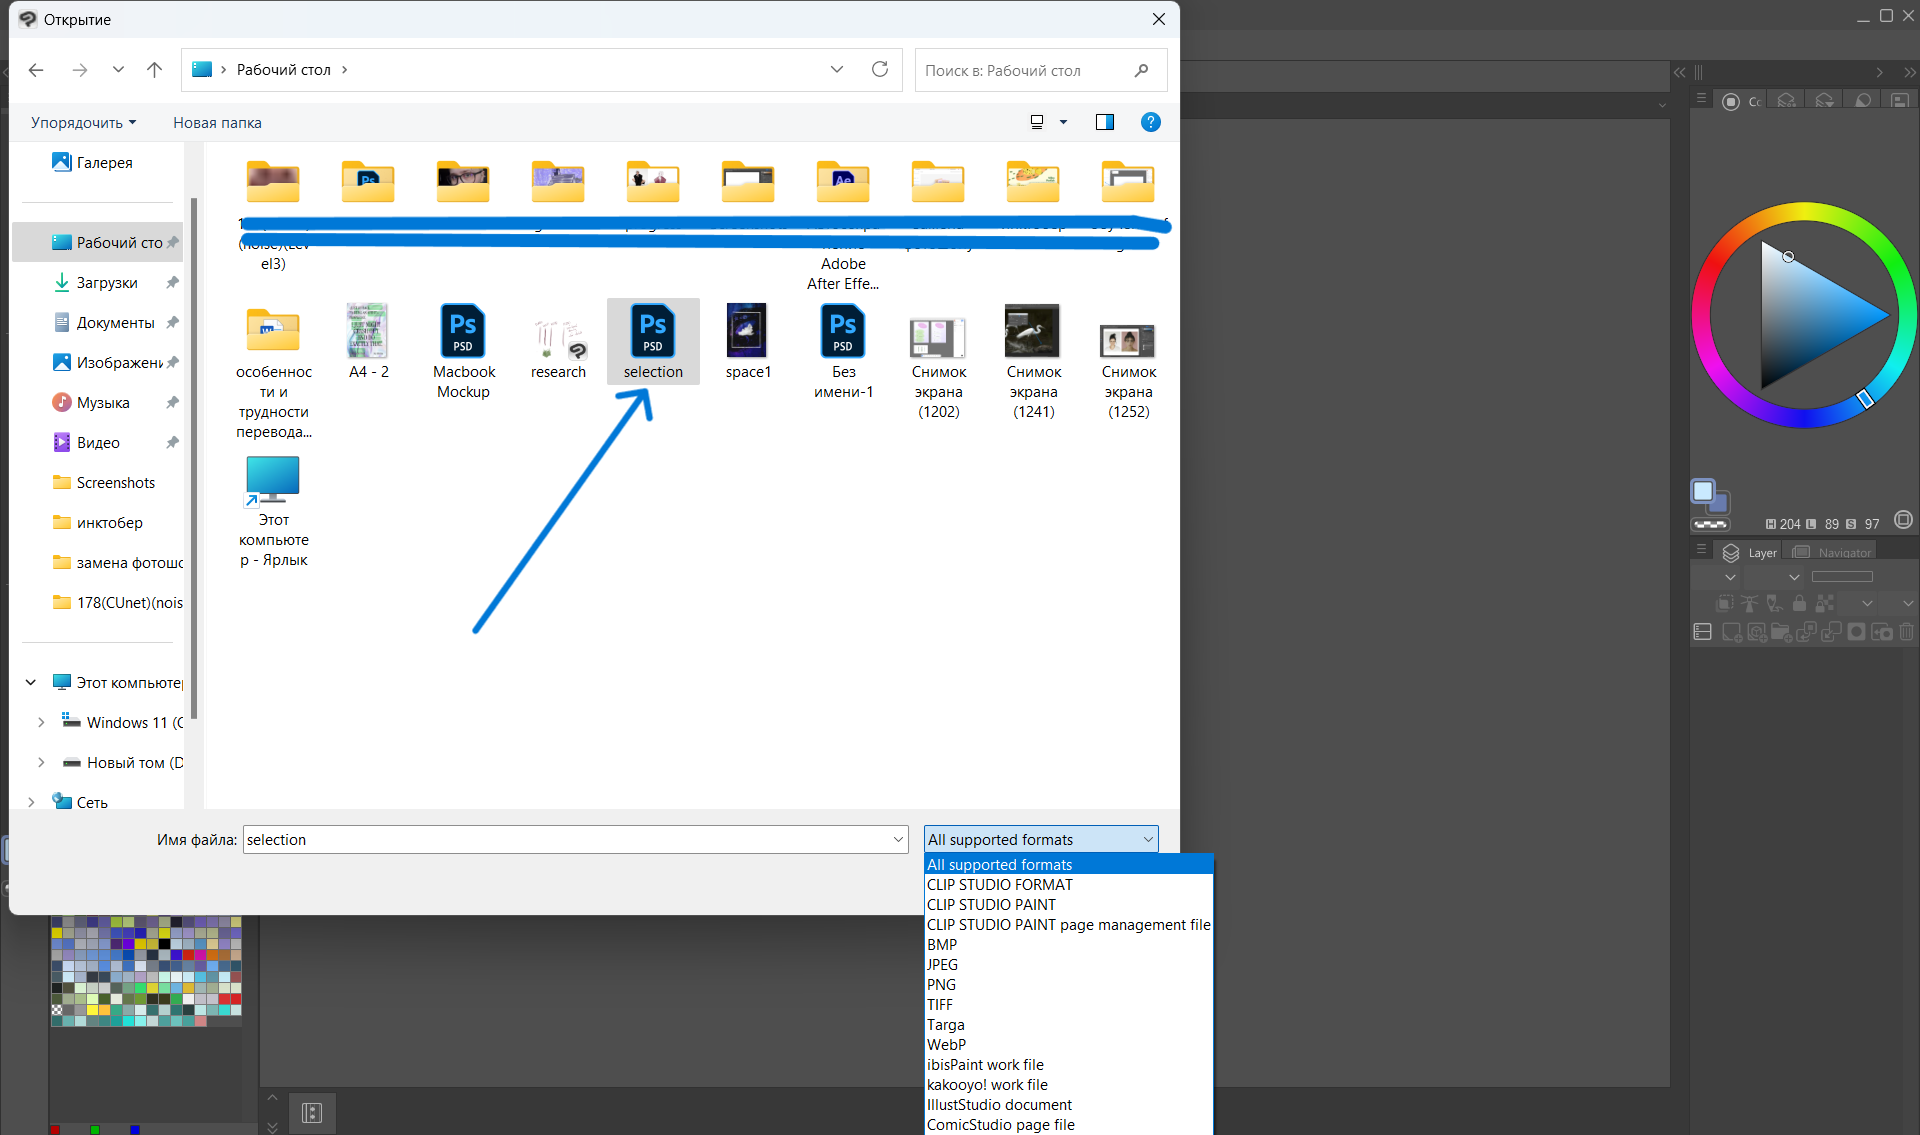
Task: Select the selection PSD file
Action: coord(653,341)
